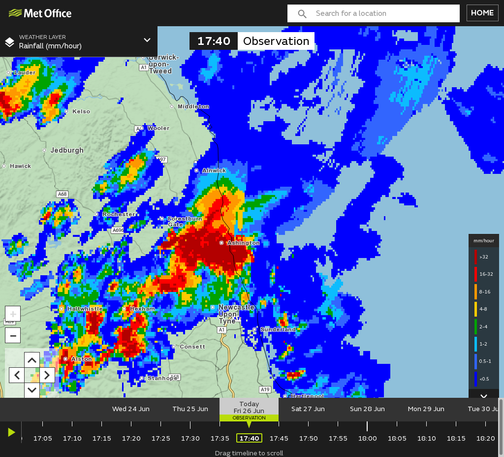
Task: Pan the map left with arrow
Action: click(17, 375)
